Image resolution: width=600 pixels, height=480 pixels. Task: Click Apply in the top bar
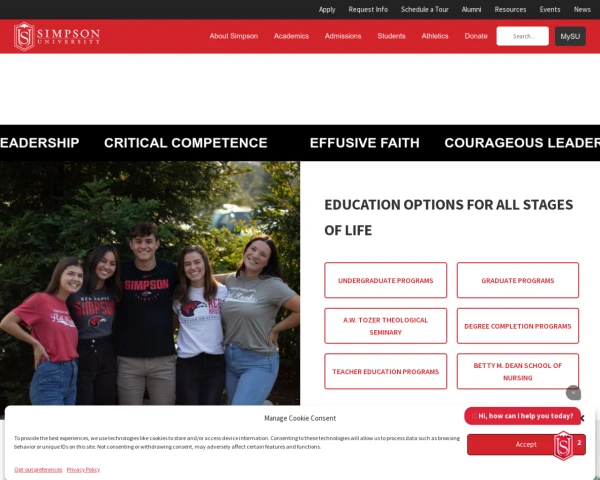[x=327, y=10]
